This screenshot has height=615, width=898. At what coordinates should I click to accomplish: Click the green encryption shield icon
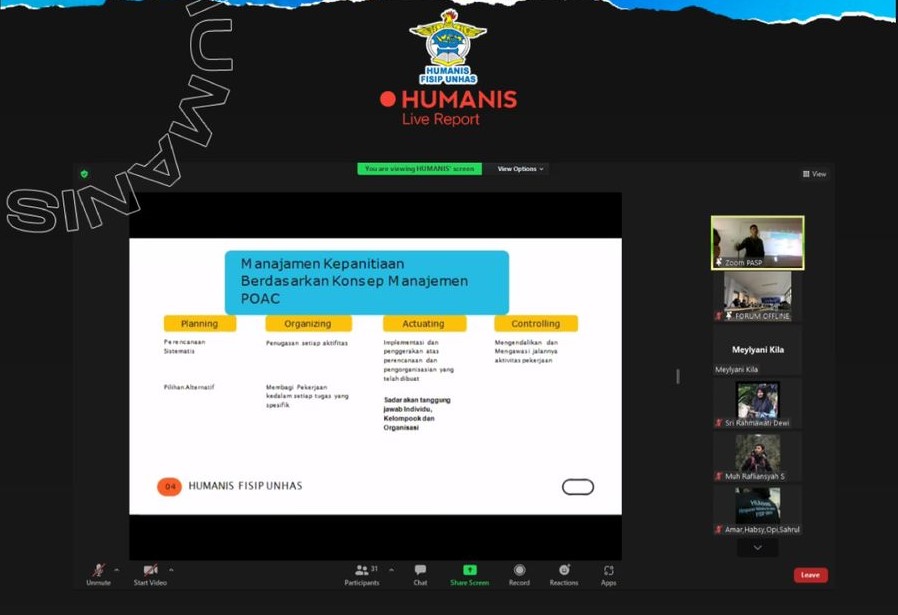point(85,174)
